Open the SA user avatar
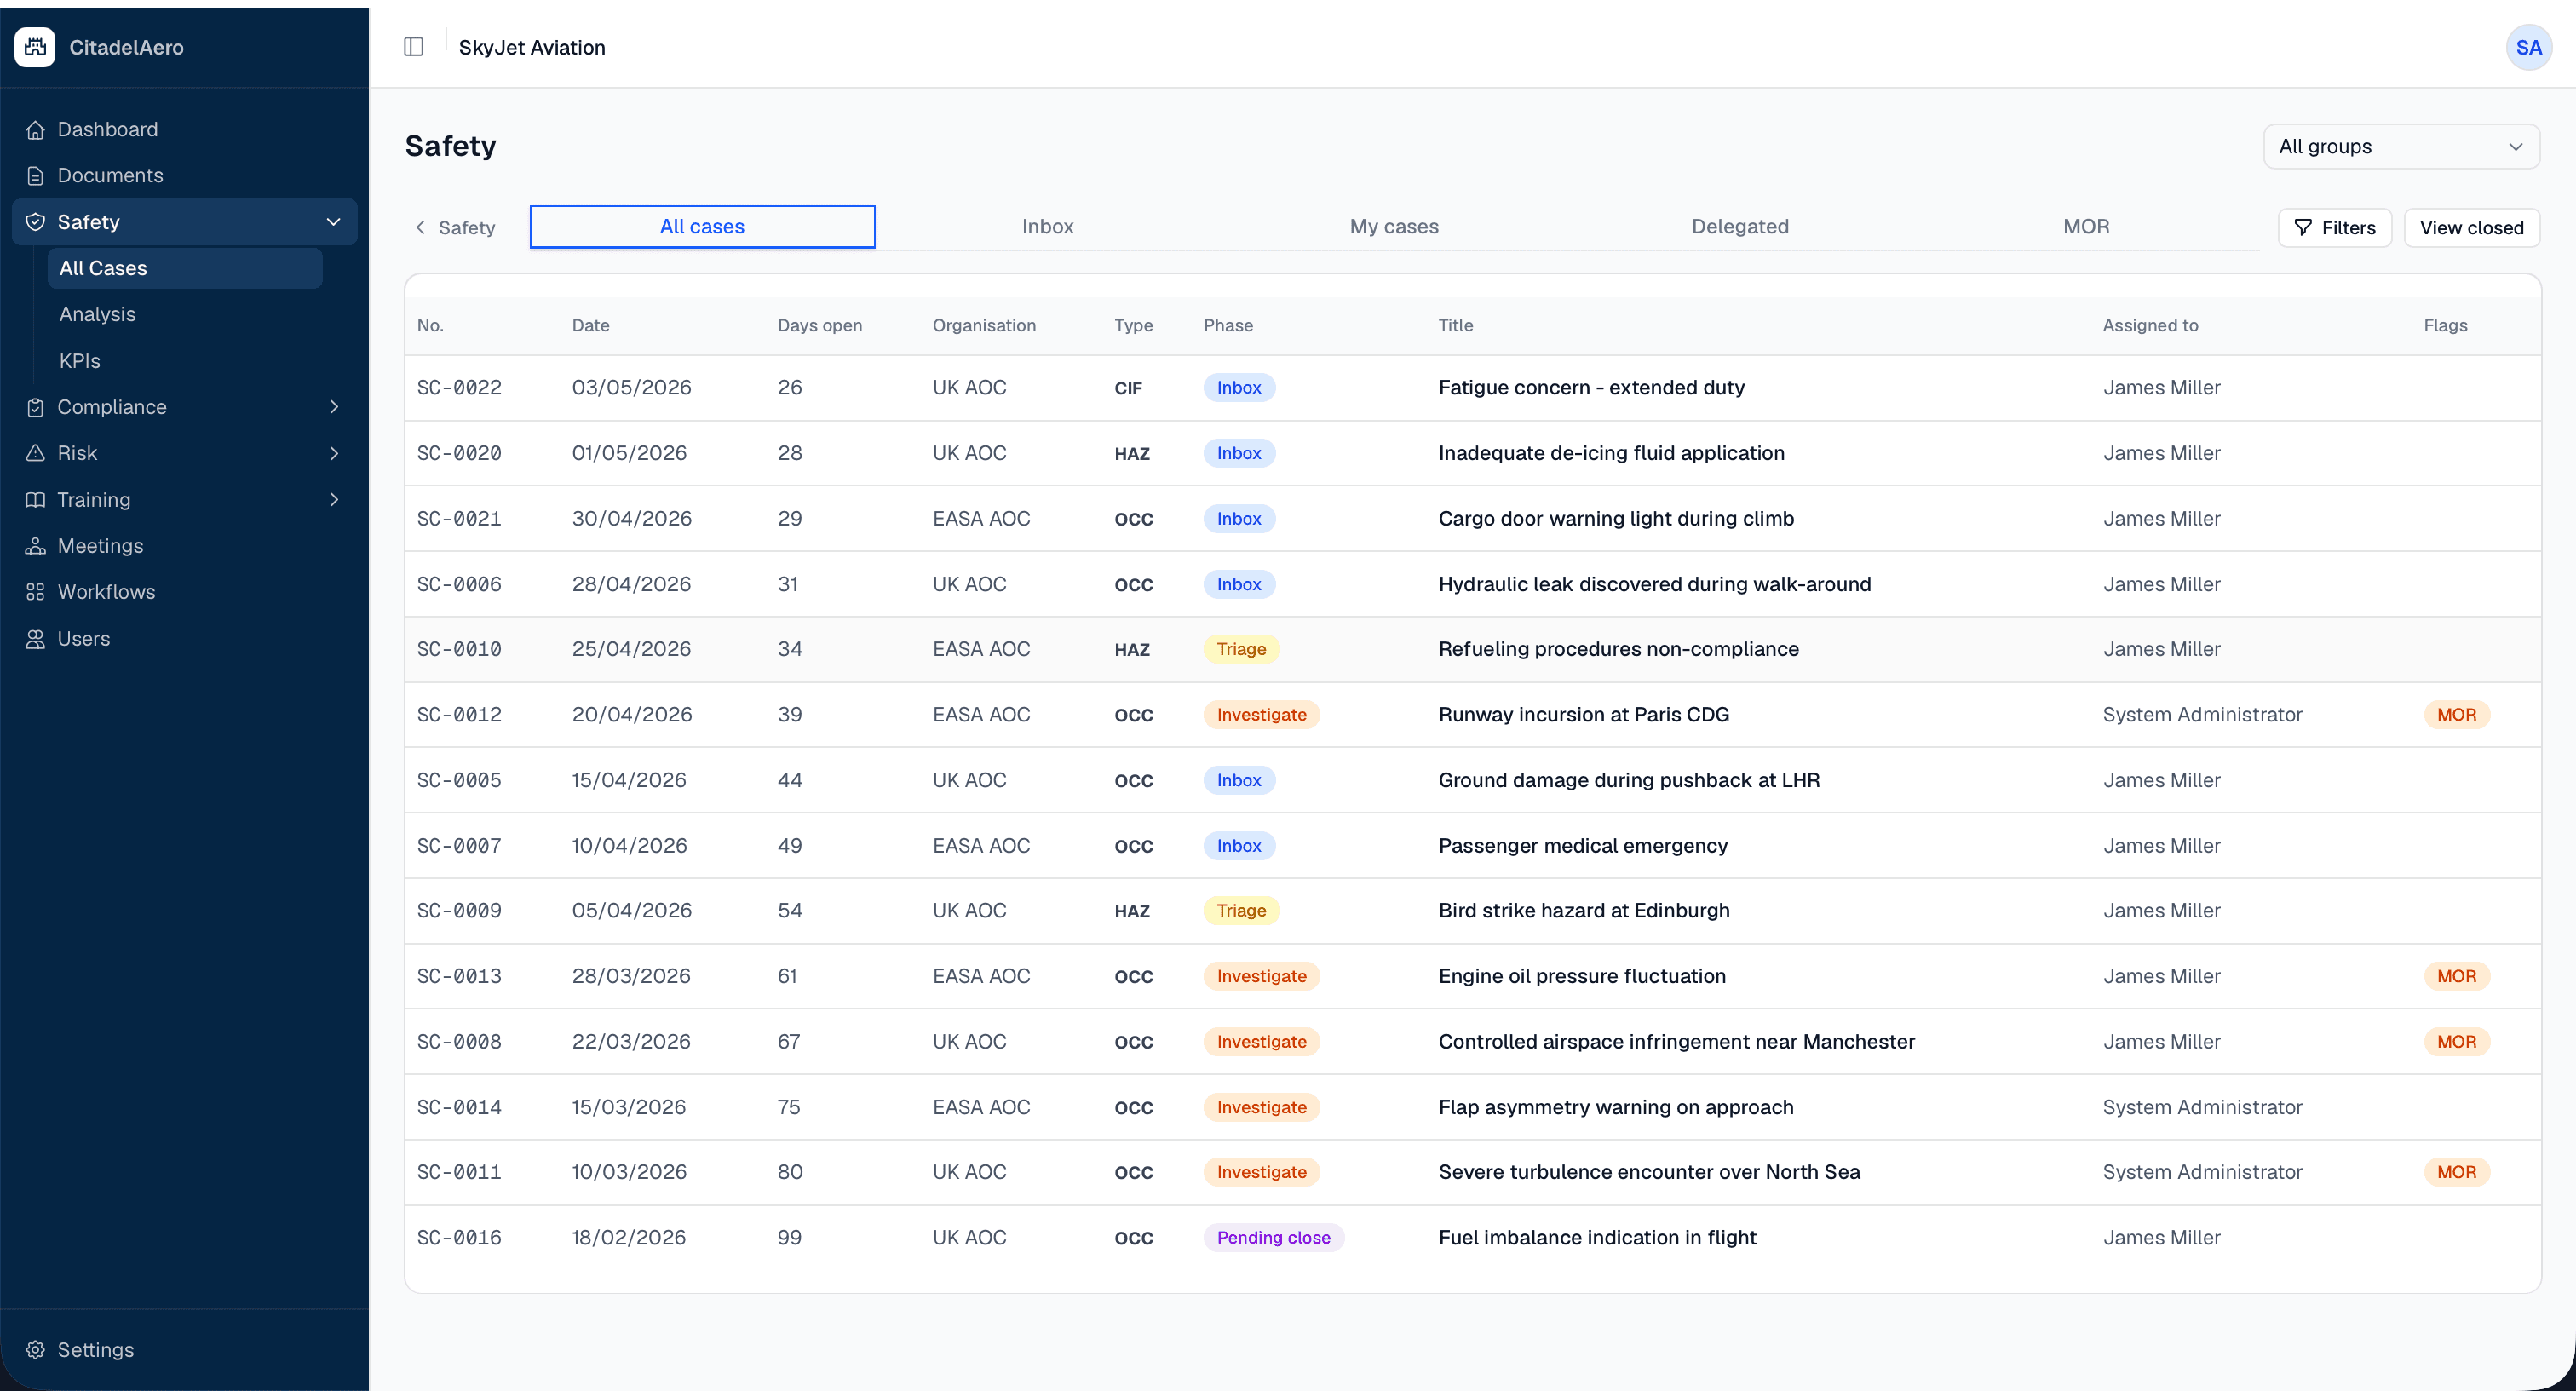Image resolution: width=2576 pixels, height=1391 pixels. pyautogui.click(x=2528, y=47)
